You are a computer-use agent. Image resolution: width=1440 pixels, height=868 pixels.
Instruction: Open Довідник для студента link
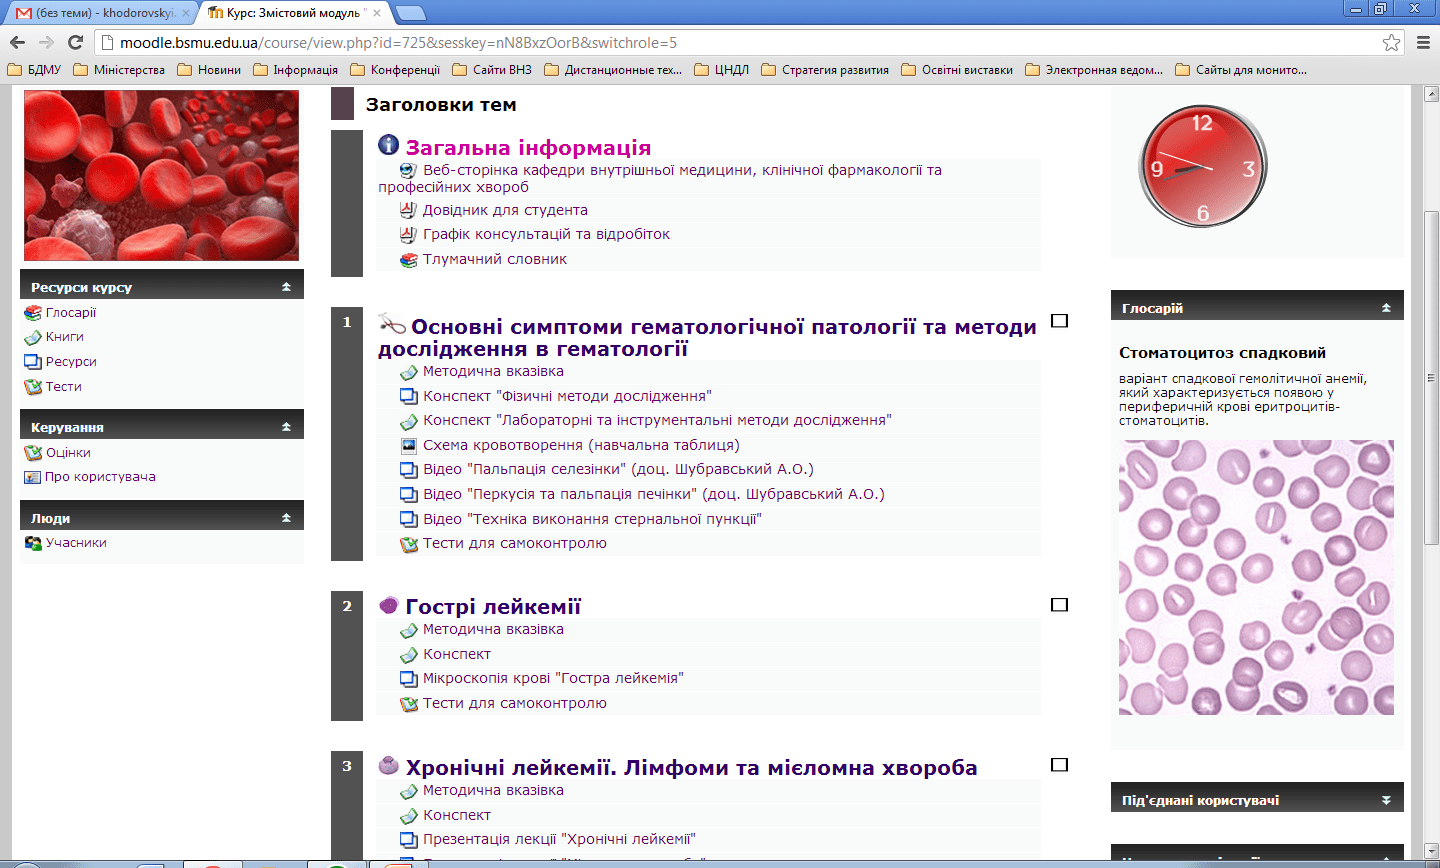click(505, 210)
